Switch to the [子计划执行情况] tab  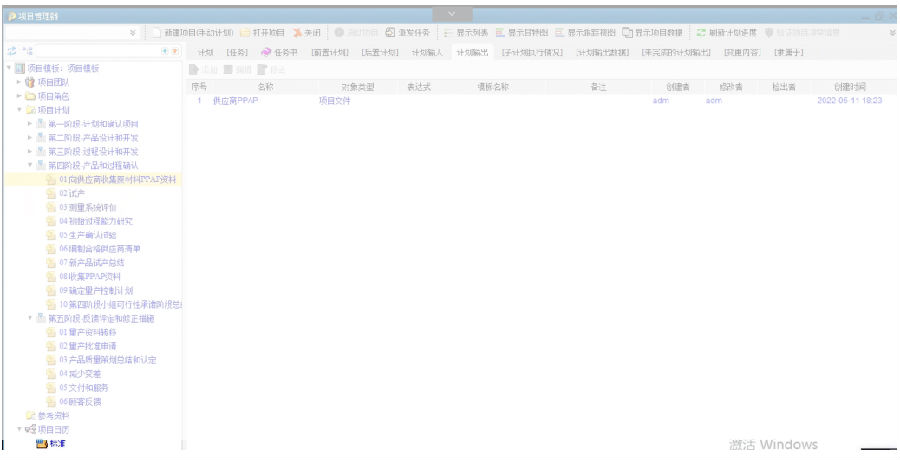[532, 53]
